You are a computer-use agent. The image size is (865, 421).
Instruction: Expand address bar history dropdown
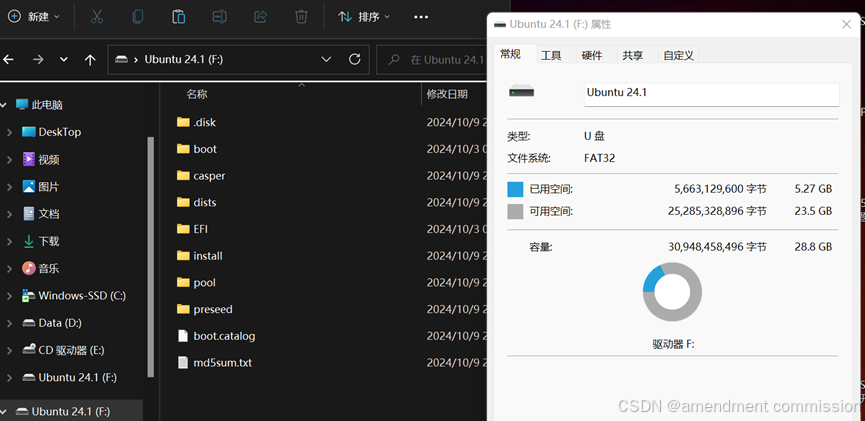[326, 59]
